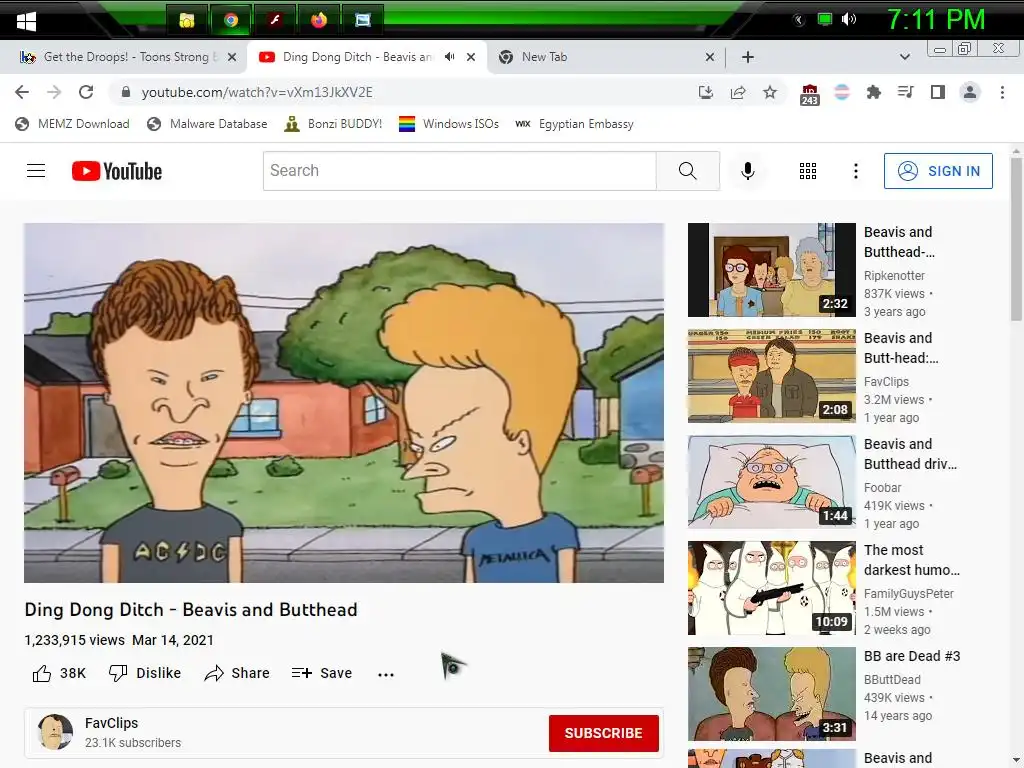Image resolution: width=1024 pixels, height=768 pixels.
Task: Open the Windows ISOs bookmark
Action: point(449,124)
